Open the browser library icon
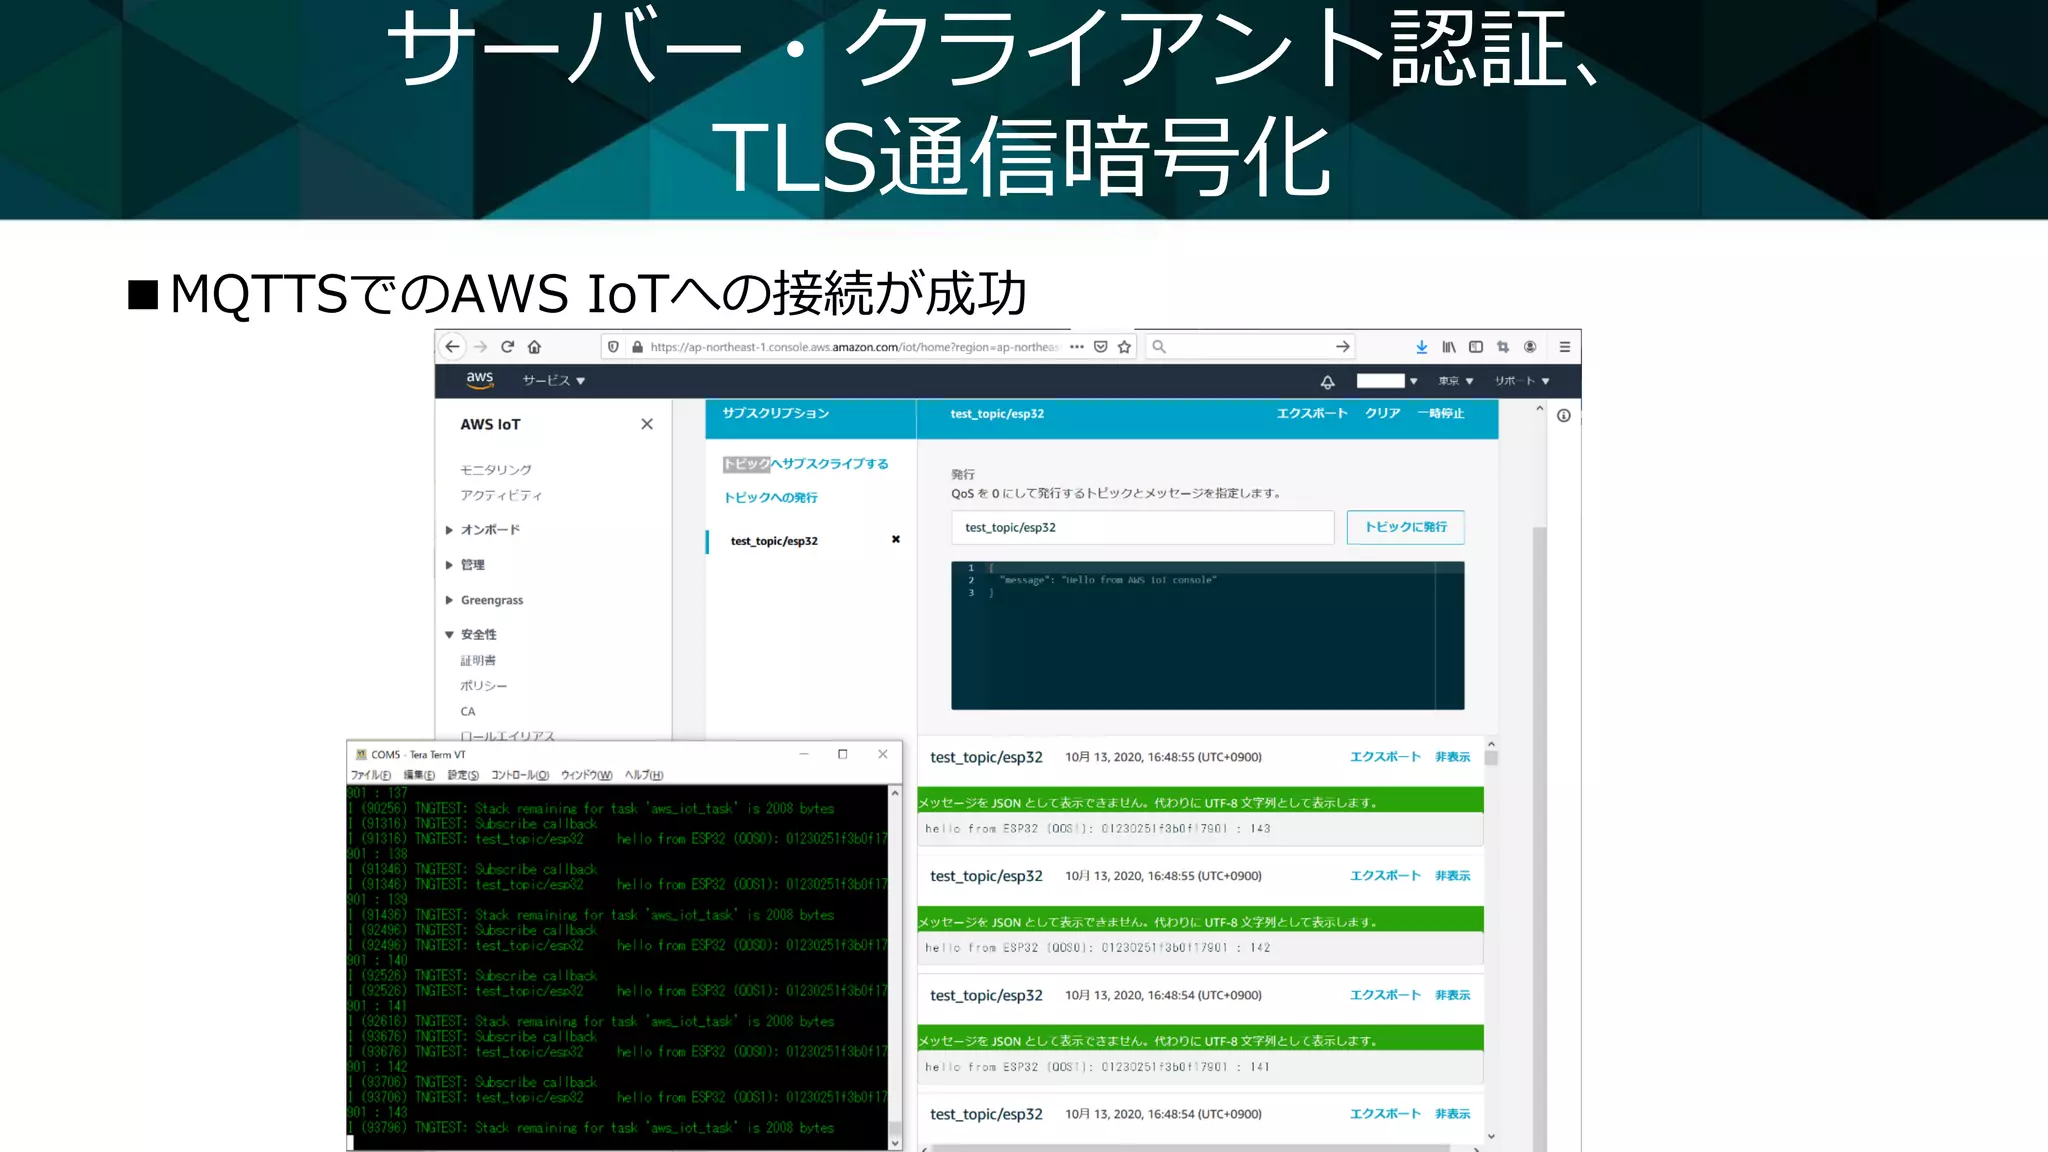This screenshot has width=2048, height=1152. click(1449, 347)
